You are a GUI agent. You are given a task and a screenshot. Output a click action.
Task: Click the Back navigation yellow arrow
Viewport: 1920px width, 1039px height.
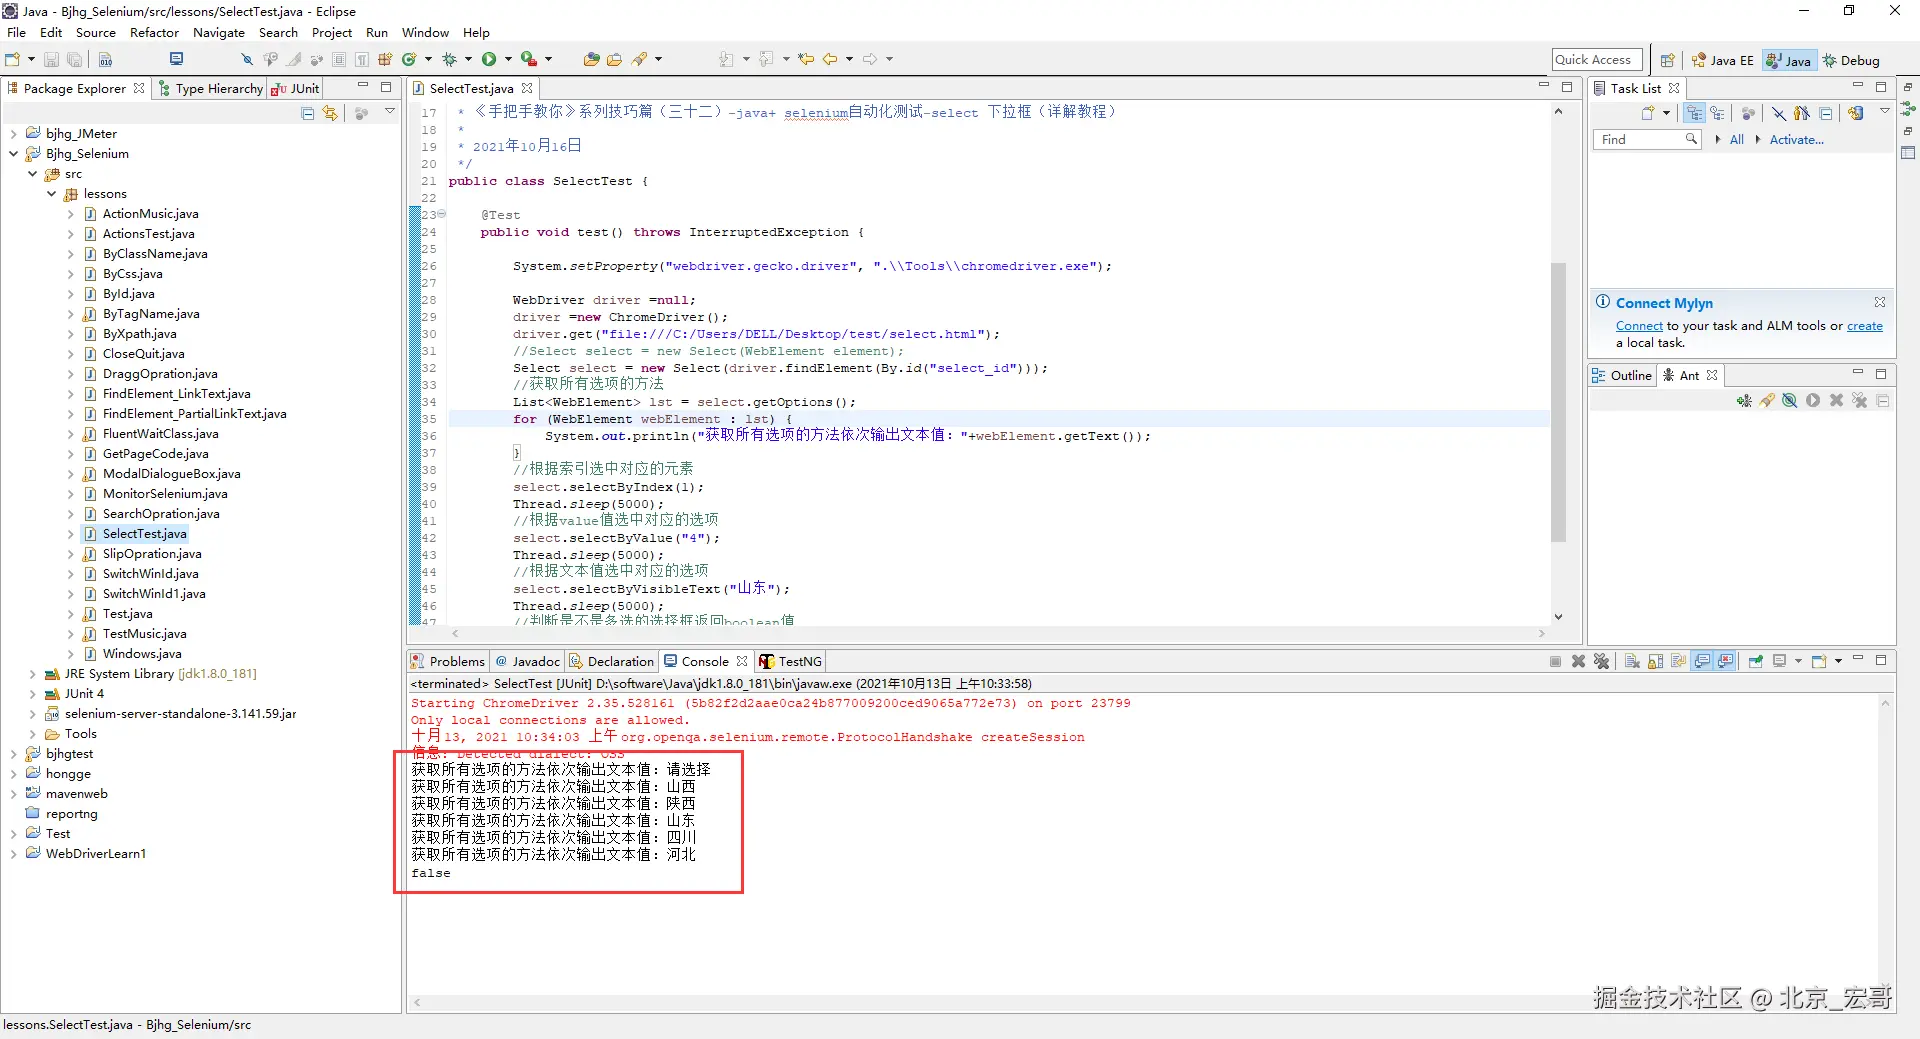[x=830, y=60]
